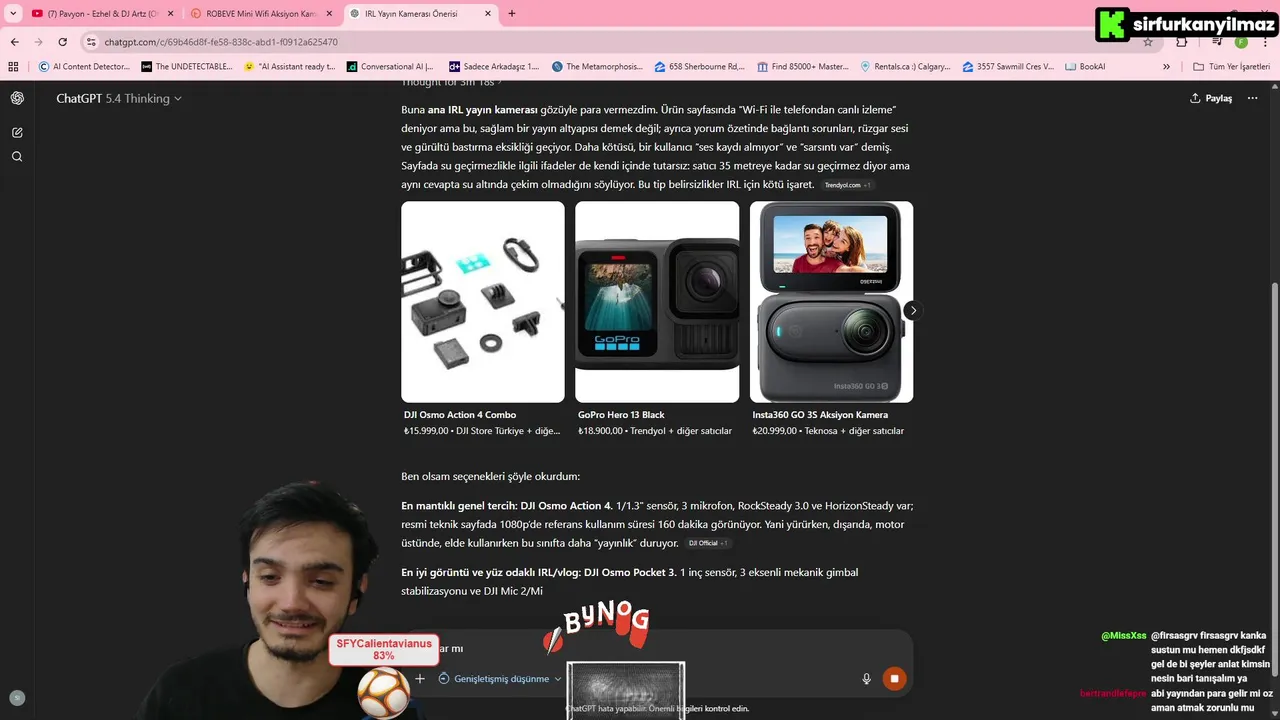This screenshot has height=720, width=1280.
Task: Close the Pavyon YouTube tab
Action: (x=169, y=14)
